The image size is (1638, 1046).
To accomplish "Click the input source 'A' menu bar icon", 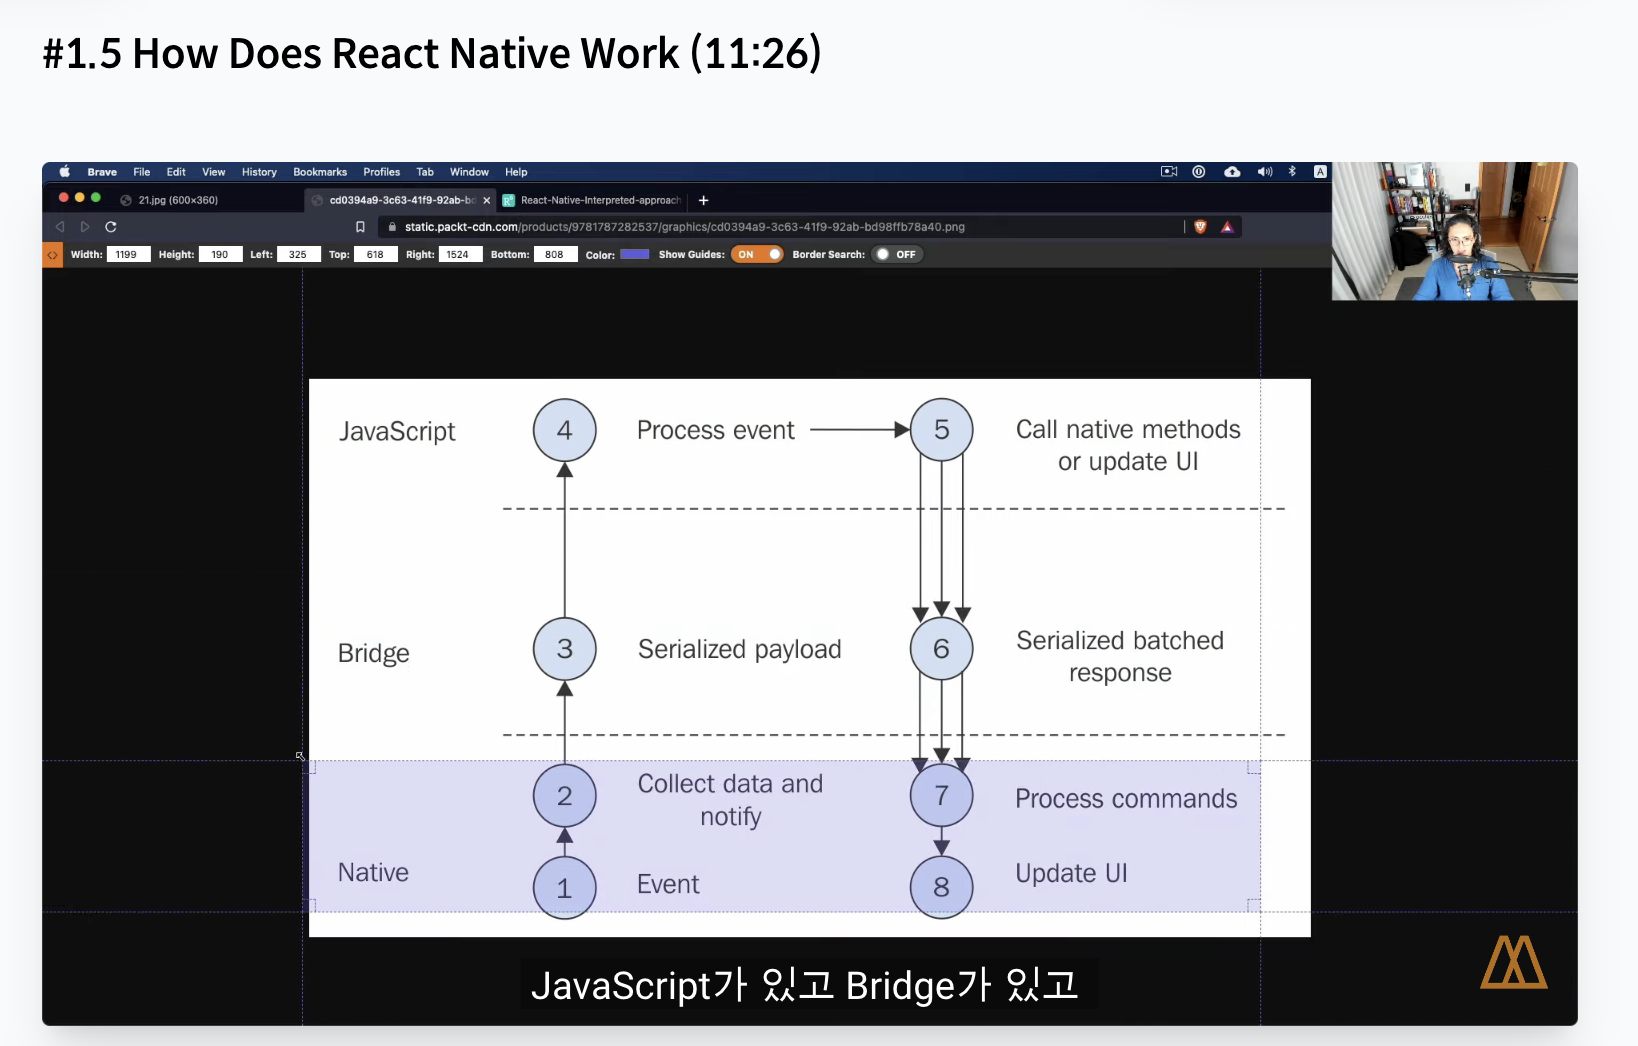I will pos(1320,172).
